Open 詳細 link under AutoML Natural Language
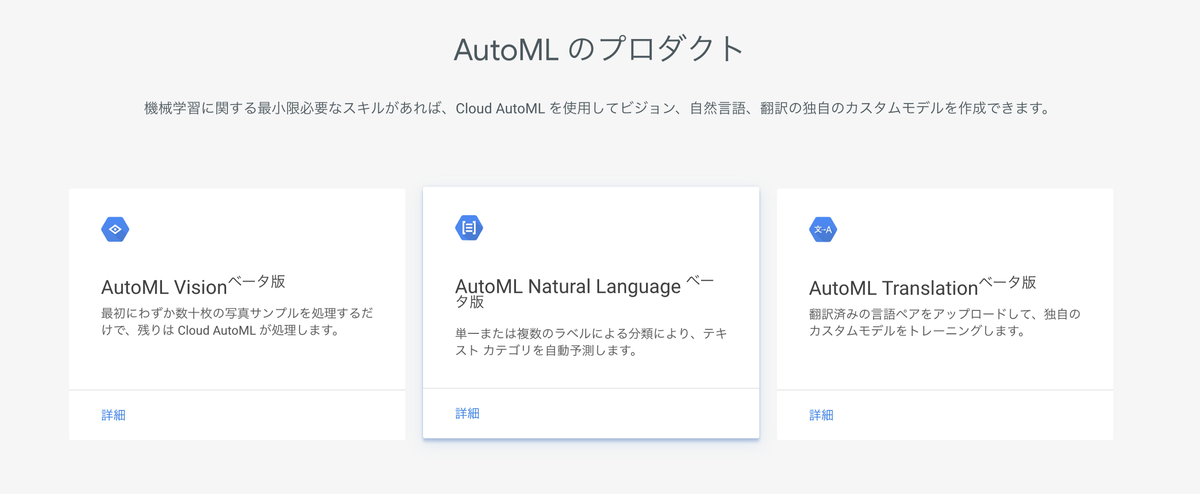 [x=468, y=413]
